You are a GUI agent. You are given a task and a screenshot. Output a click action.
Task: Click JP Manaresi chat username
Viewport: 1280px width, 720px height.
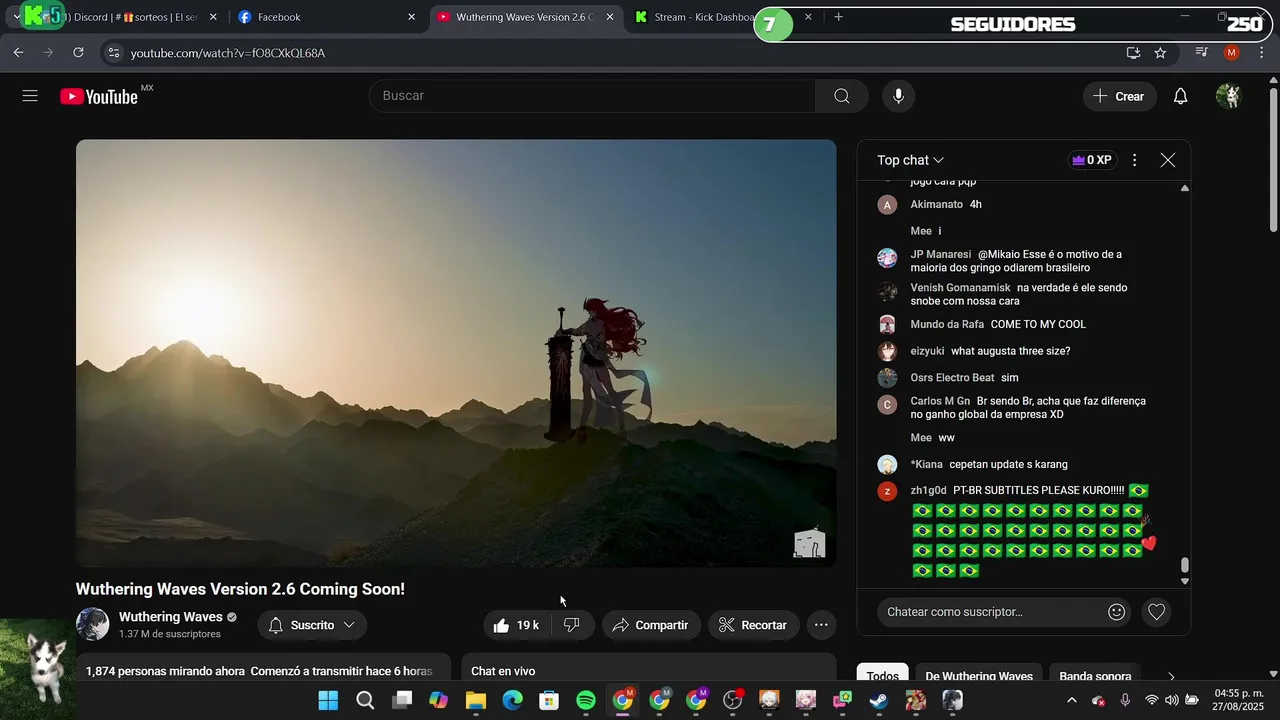pyautogui.click(x=941, y=254)
